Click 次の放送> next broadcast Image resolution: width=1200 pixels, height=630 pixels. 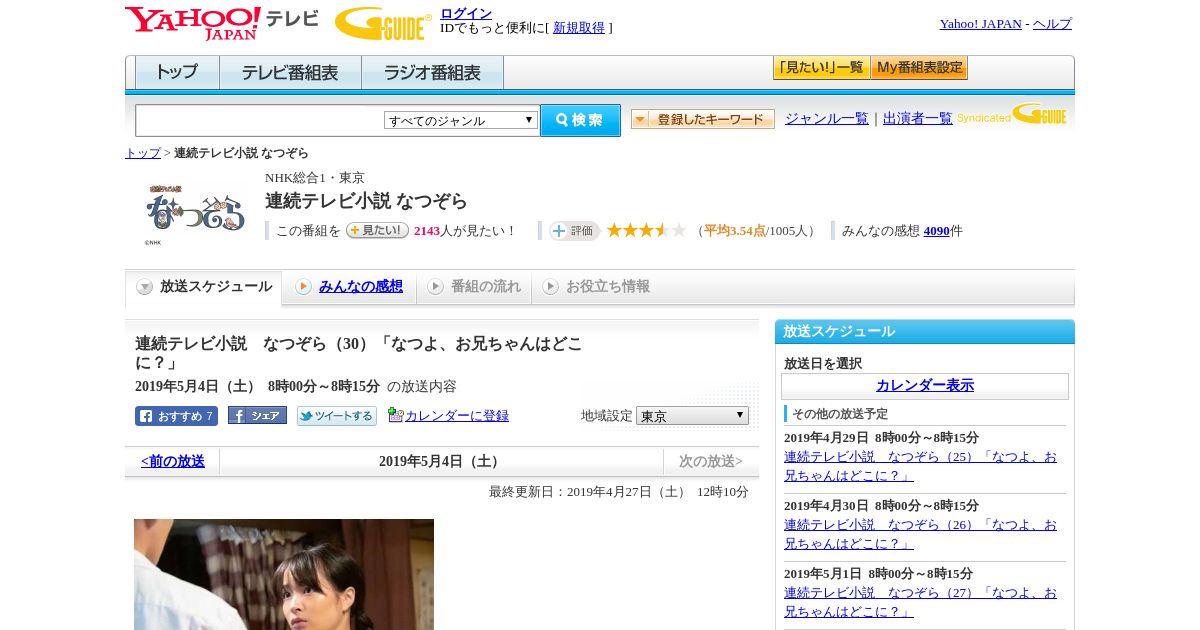tap(711, 462)
